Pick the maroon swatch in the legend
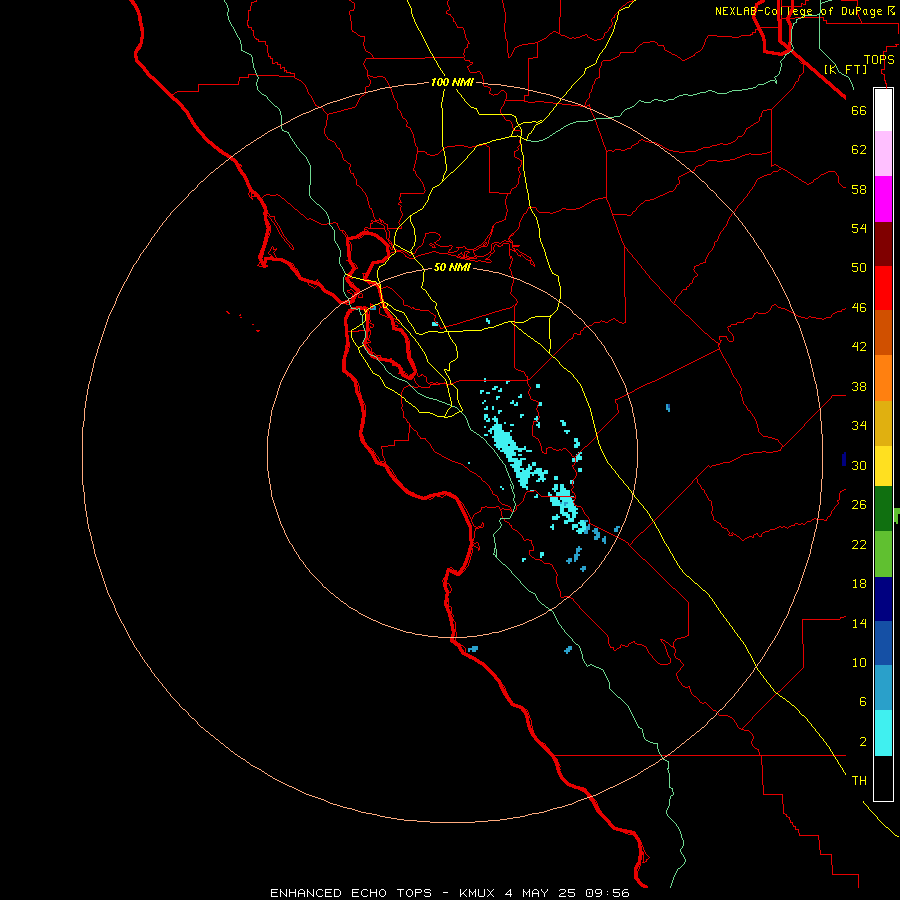This screenshot has height=900, width=900. (883, 244)
